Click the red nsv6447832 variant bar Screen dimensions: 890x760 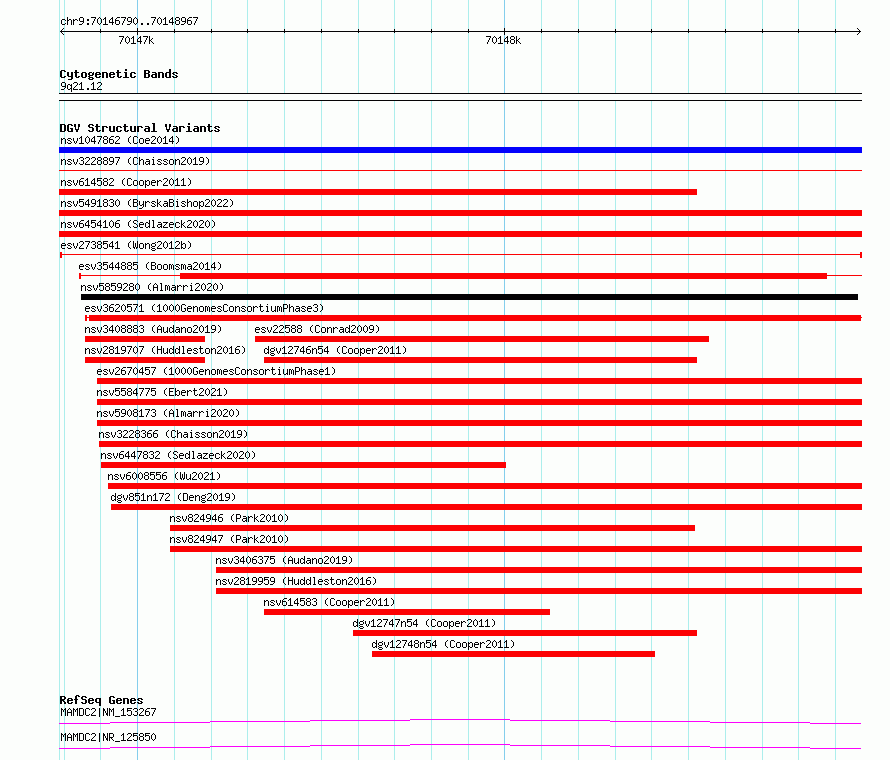[303, 465]
